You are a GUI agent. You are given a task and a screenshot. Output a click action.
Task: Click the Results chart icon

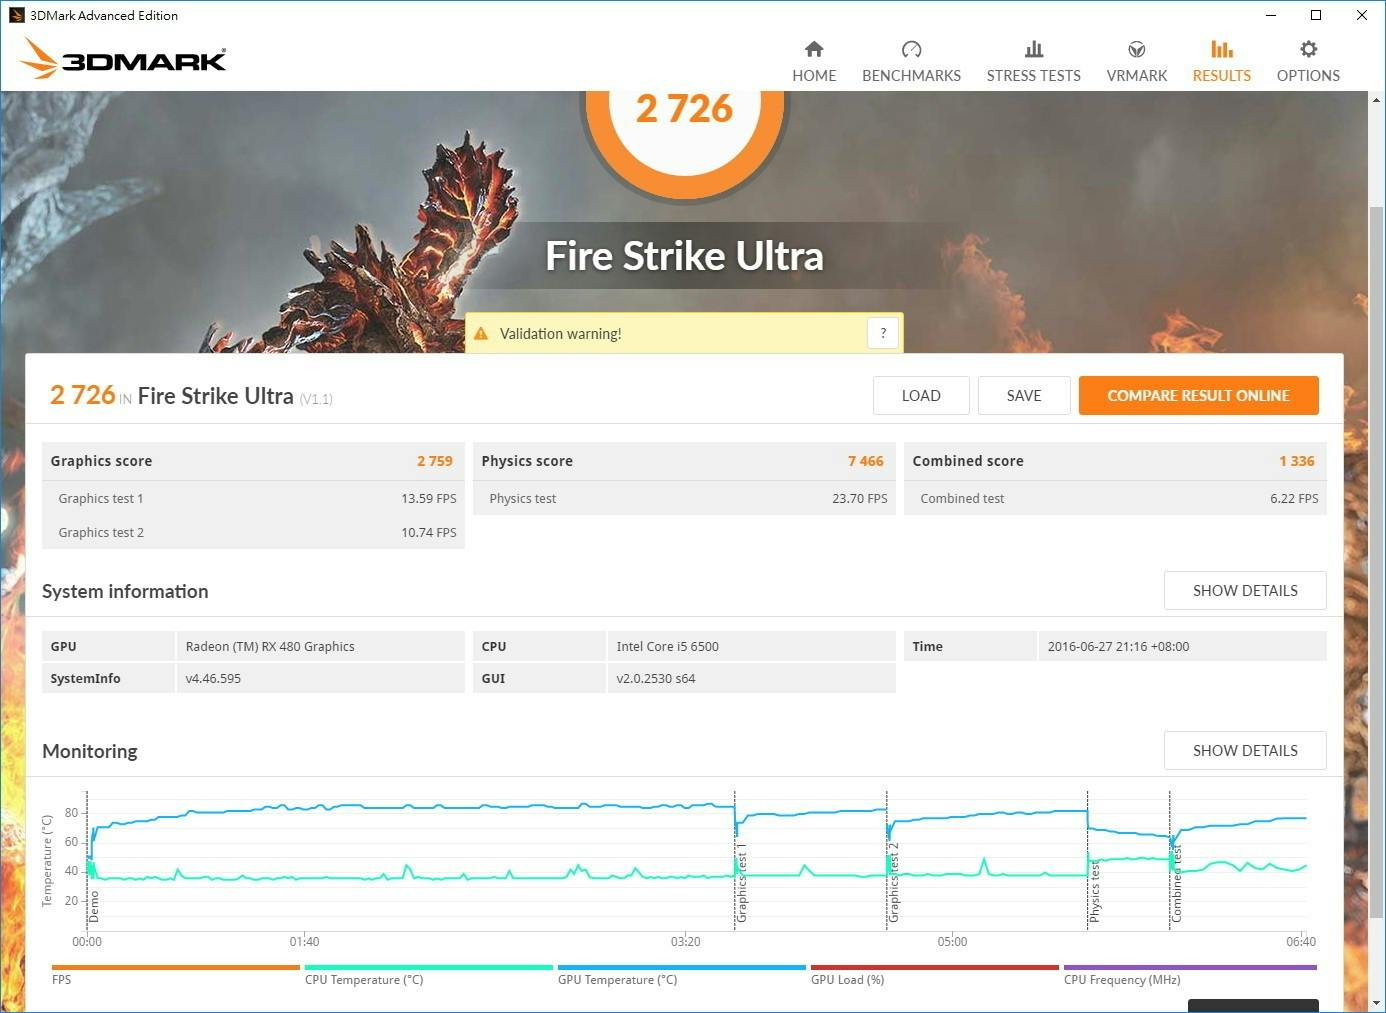(x=1221, y=49)
